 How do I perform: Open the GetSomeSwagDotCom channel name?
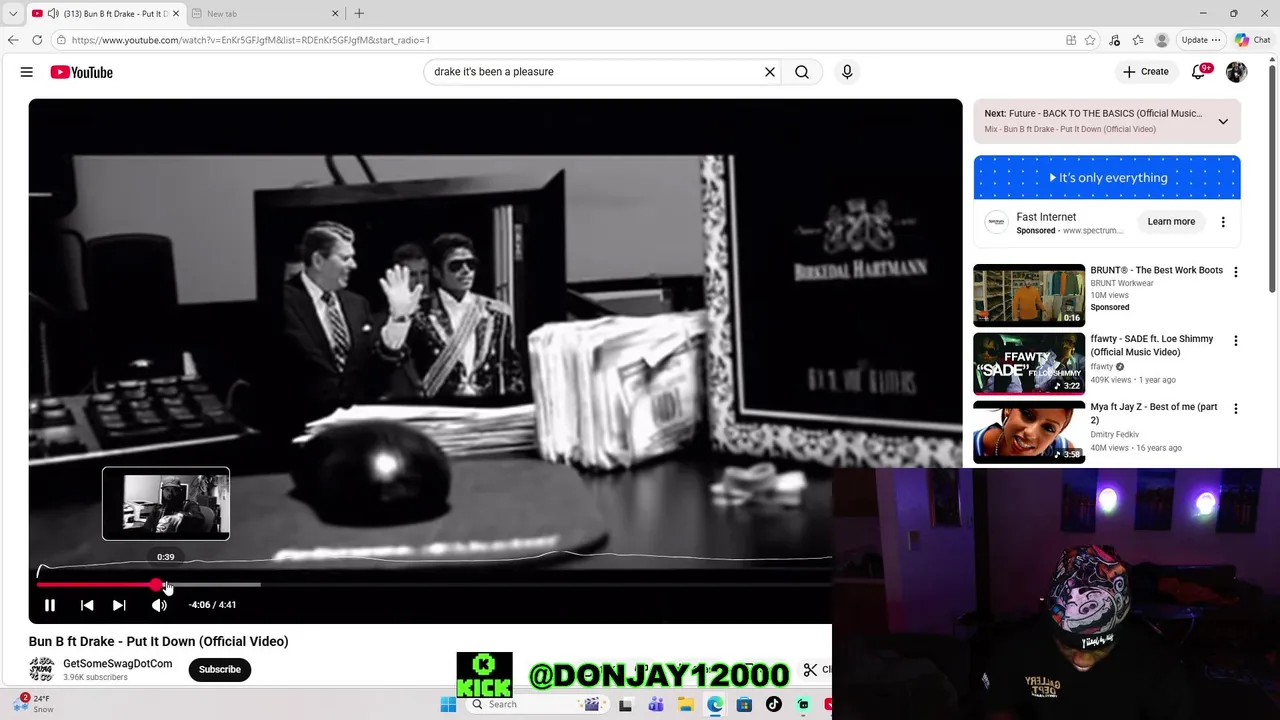(118, 664)
